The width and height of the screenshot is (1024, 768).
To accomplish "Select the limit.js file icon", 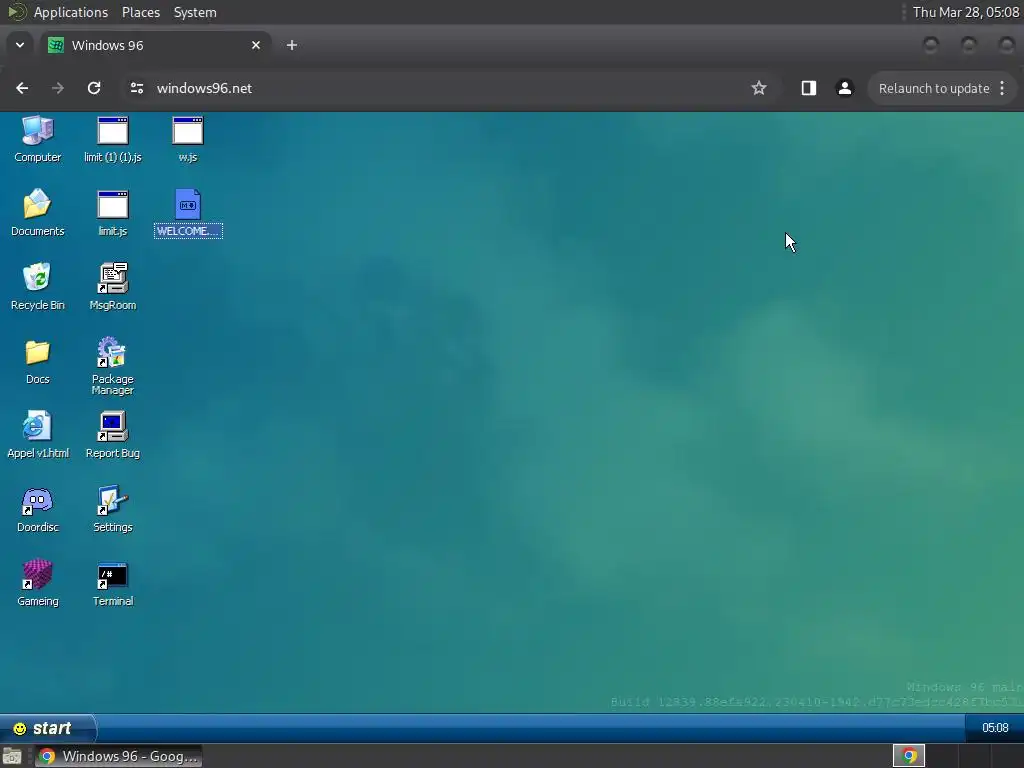I will pyautogui.click(x=112, y=213).
